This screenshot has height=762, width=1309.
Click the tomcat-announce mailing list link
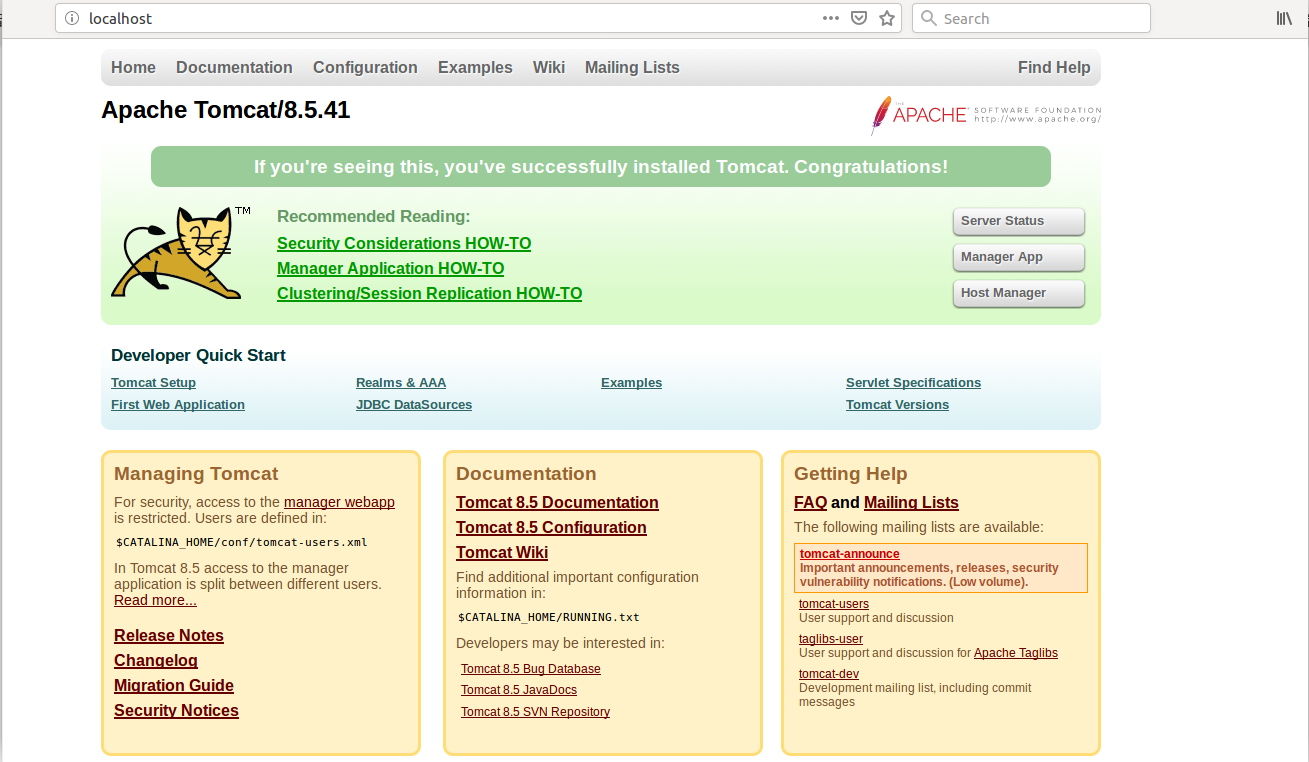(x=850, y=554)
